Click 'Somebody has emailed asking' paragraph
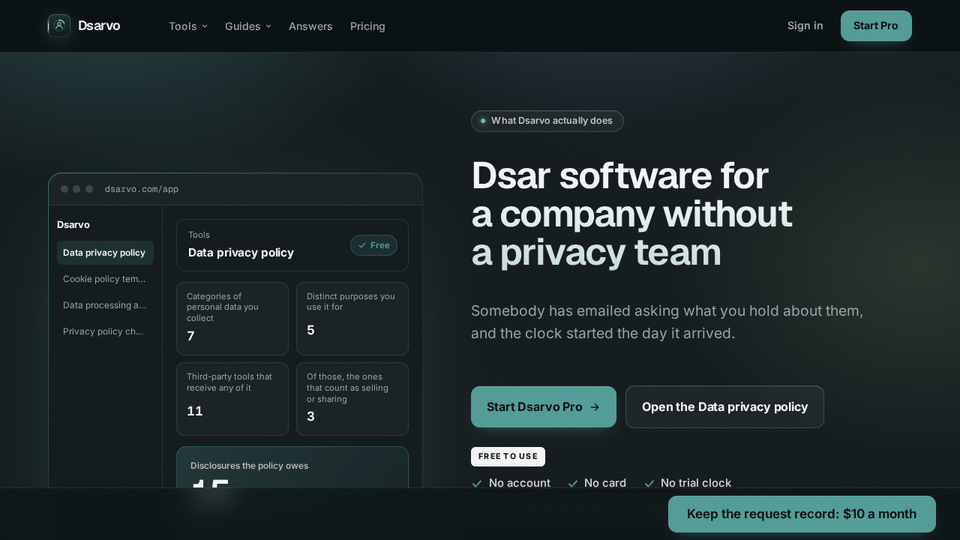 (x=667, y=322)
